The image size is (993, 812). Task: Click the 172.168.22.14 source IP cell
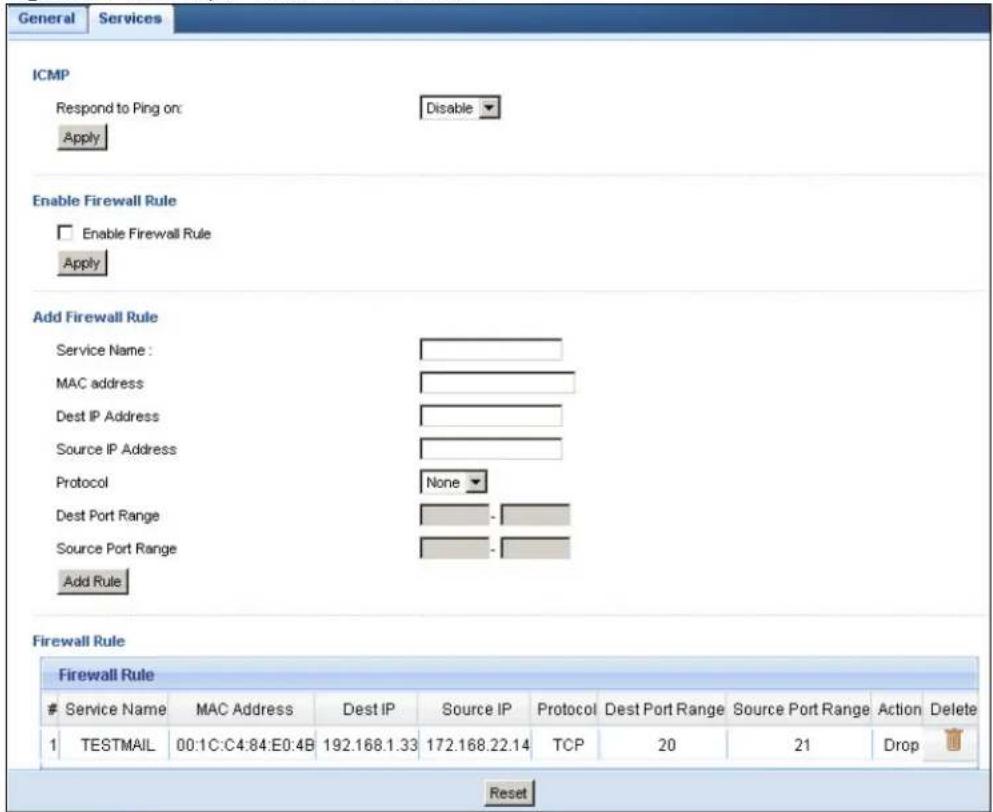(477, 745)
